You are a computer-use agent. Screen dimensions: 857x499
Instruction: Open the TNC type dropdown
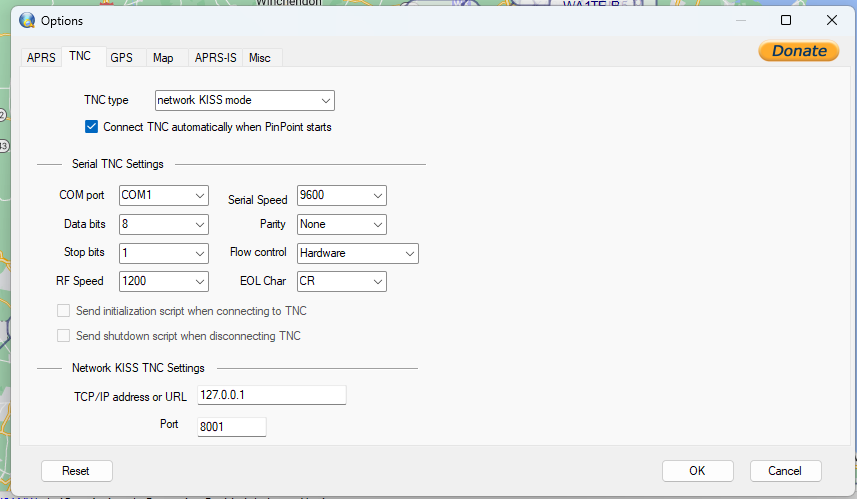click(244, 101)
